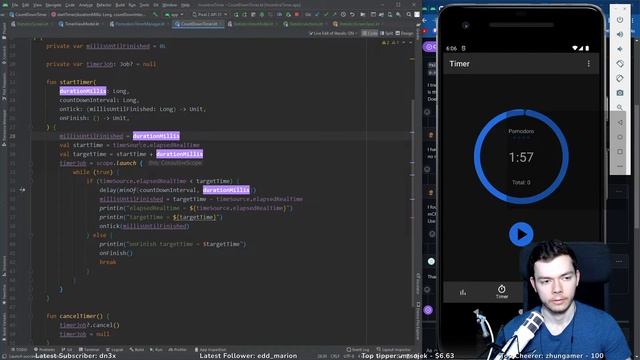Tap the blue play button in Timer app
The image size is (640, 360).
(521, 234)
